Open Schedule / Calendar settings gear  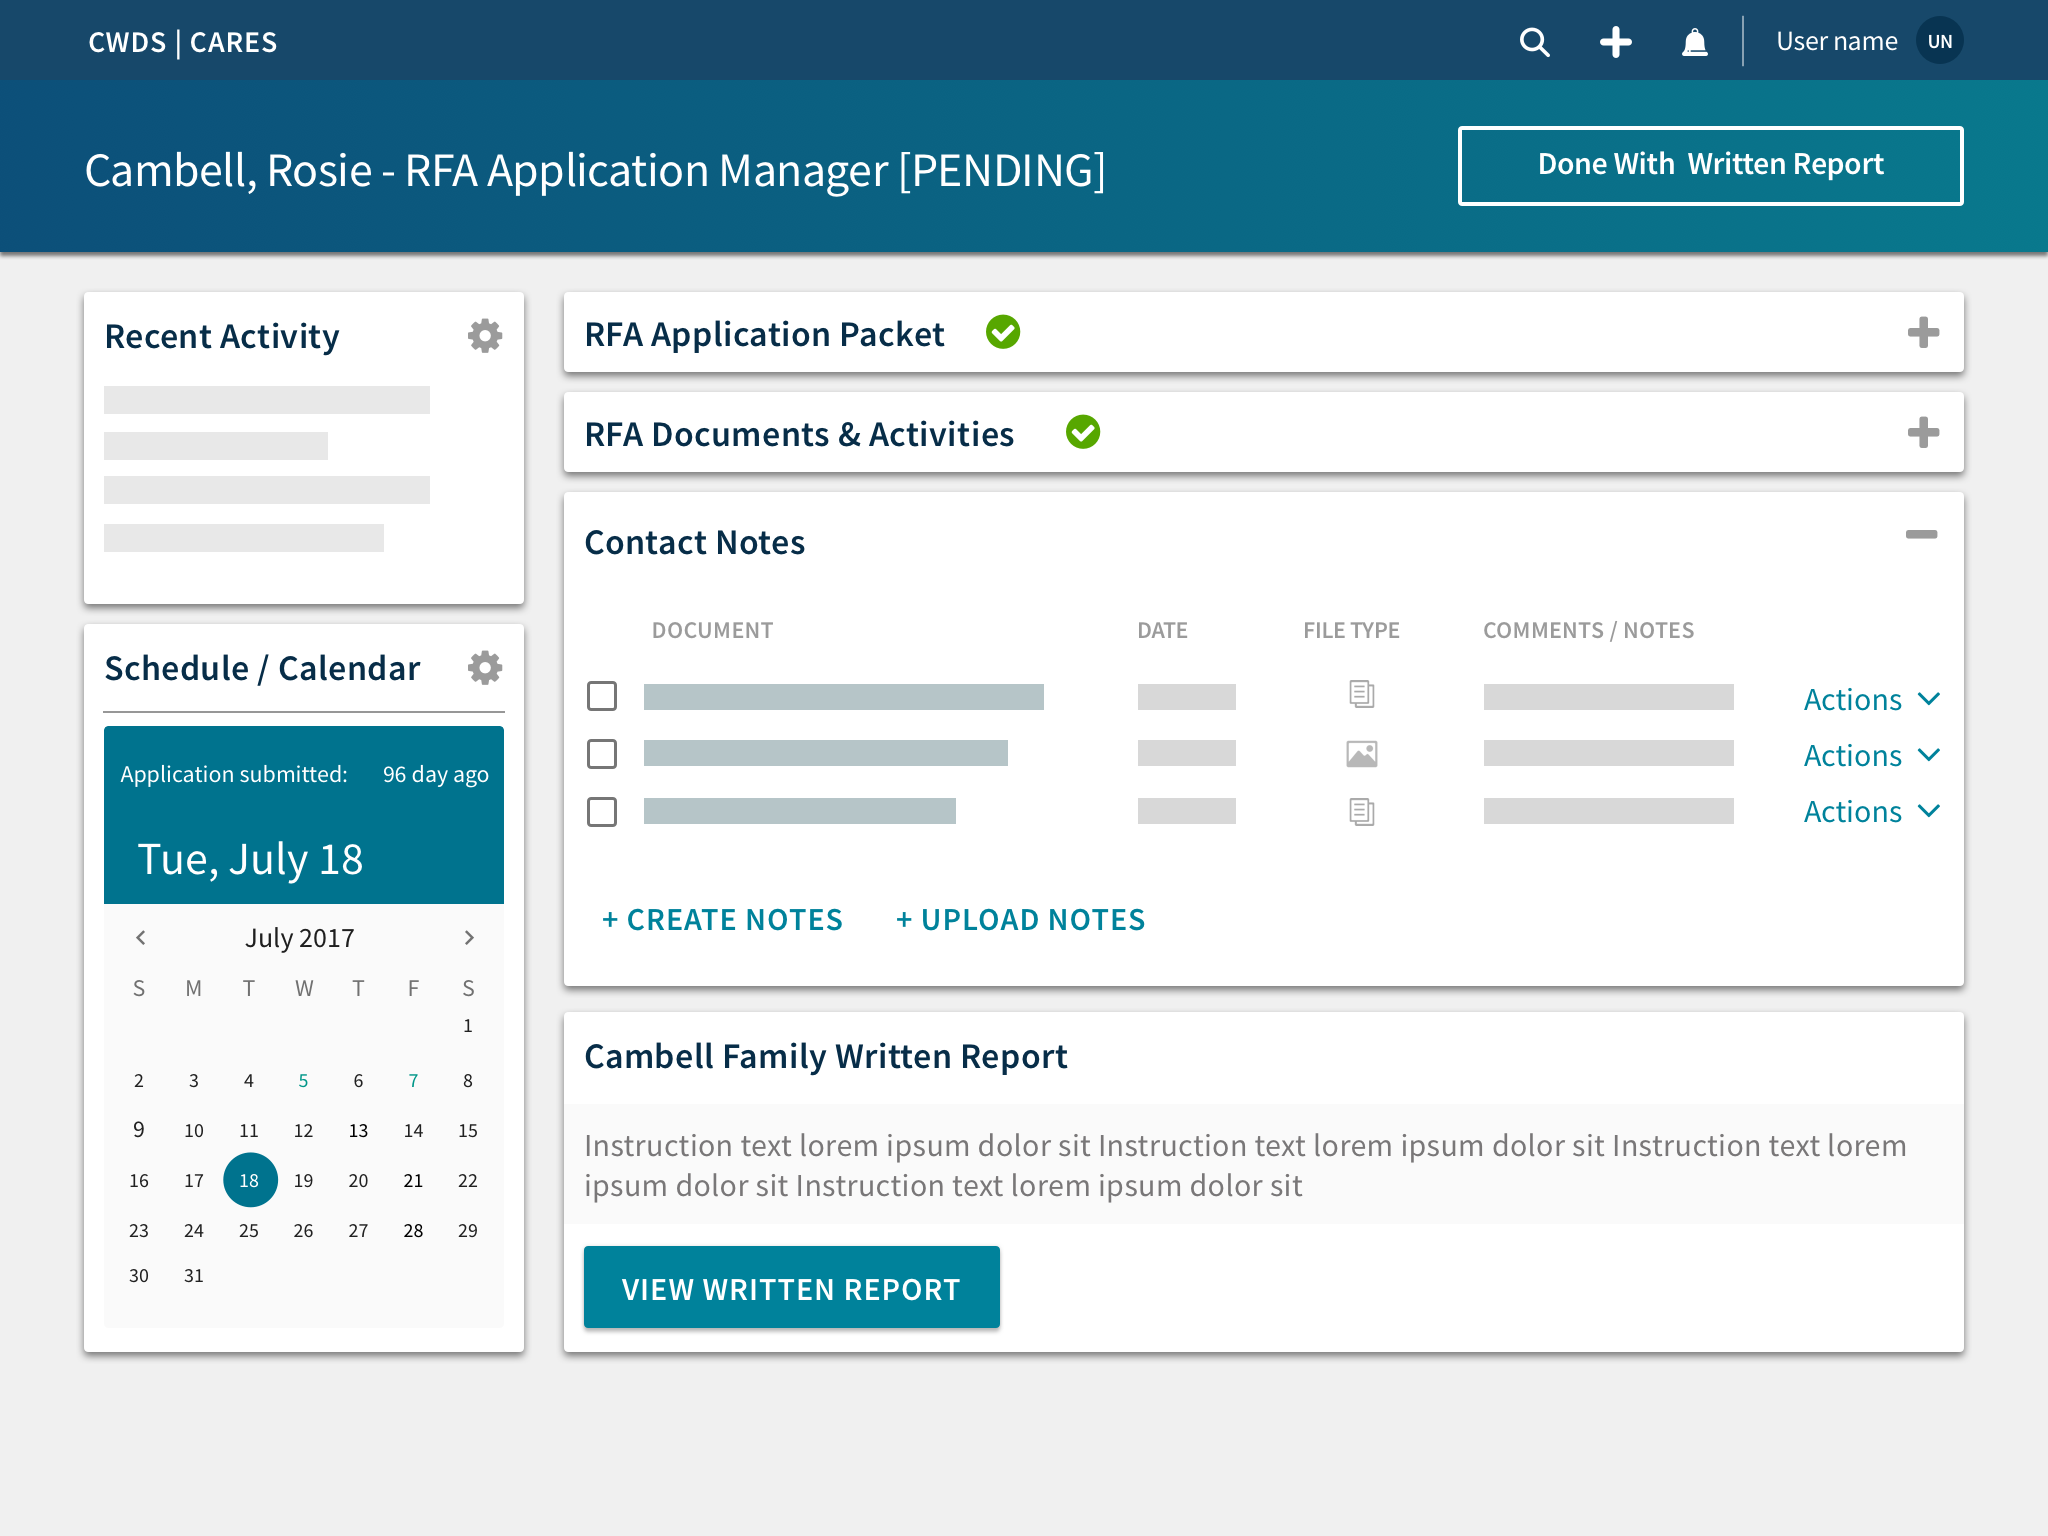485,668
